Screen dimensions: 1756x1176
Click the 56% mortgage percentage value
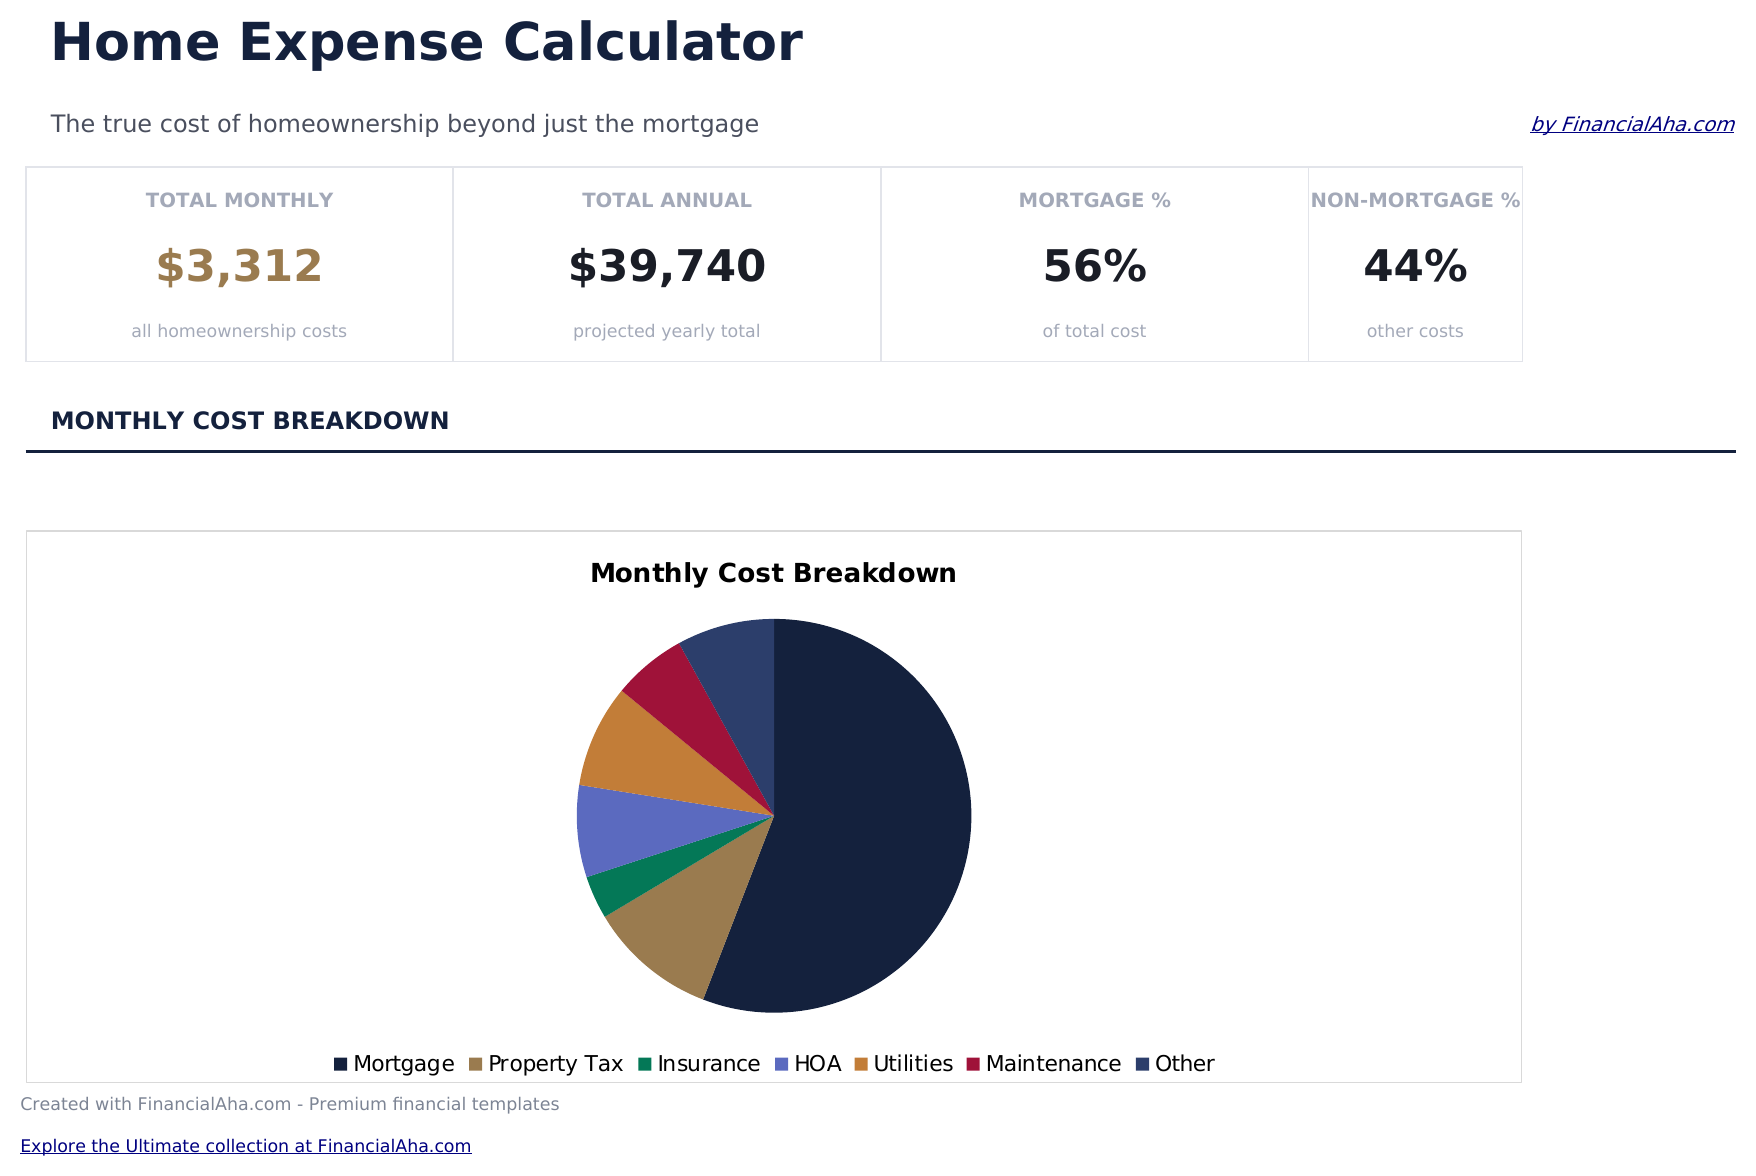(x=1094, y=267)
